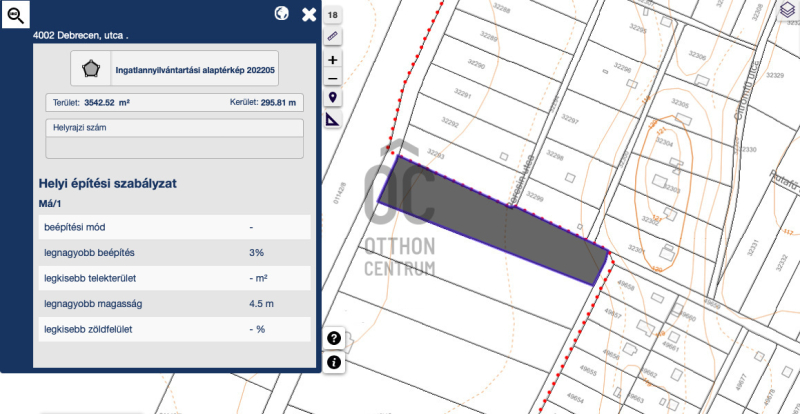This screenshot has width=800, height=414.
Task: Click the Helyrajzi szám field
Action: point(175,147)
